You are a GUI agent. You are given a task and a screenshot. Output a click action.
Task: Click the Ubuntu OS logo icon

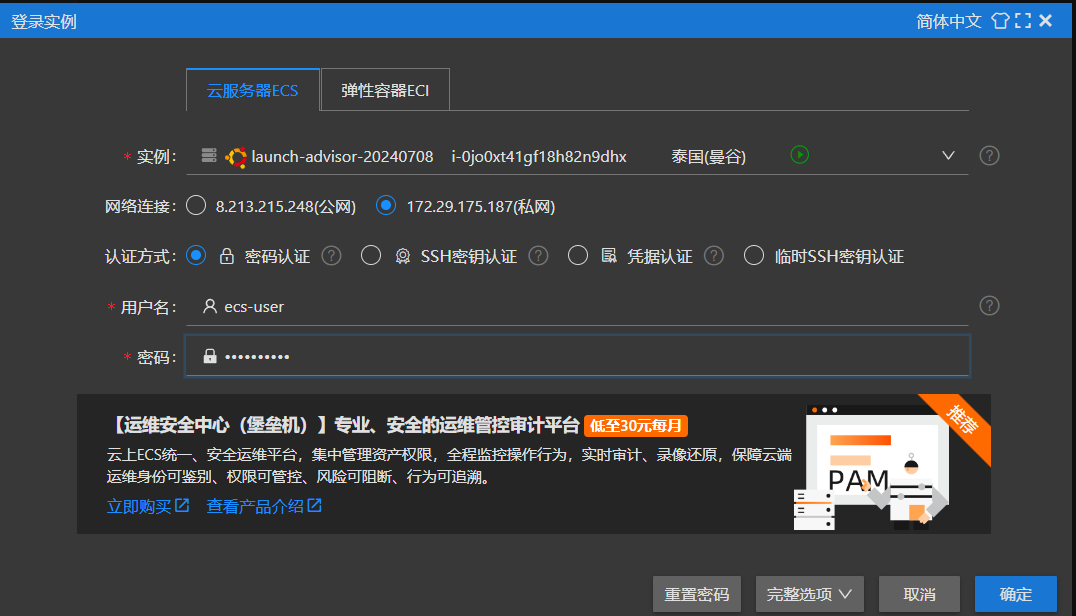[x=237, y=157]
